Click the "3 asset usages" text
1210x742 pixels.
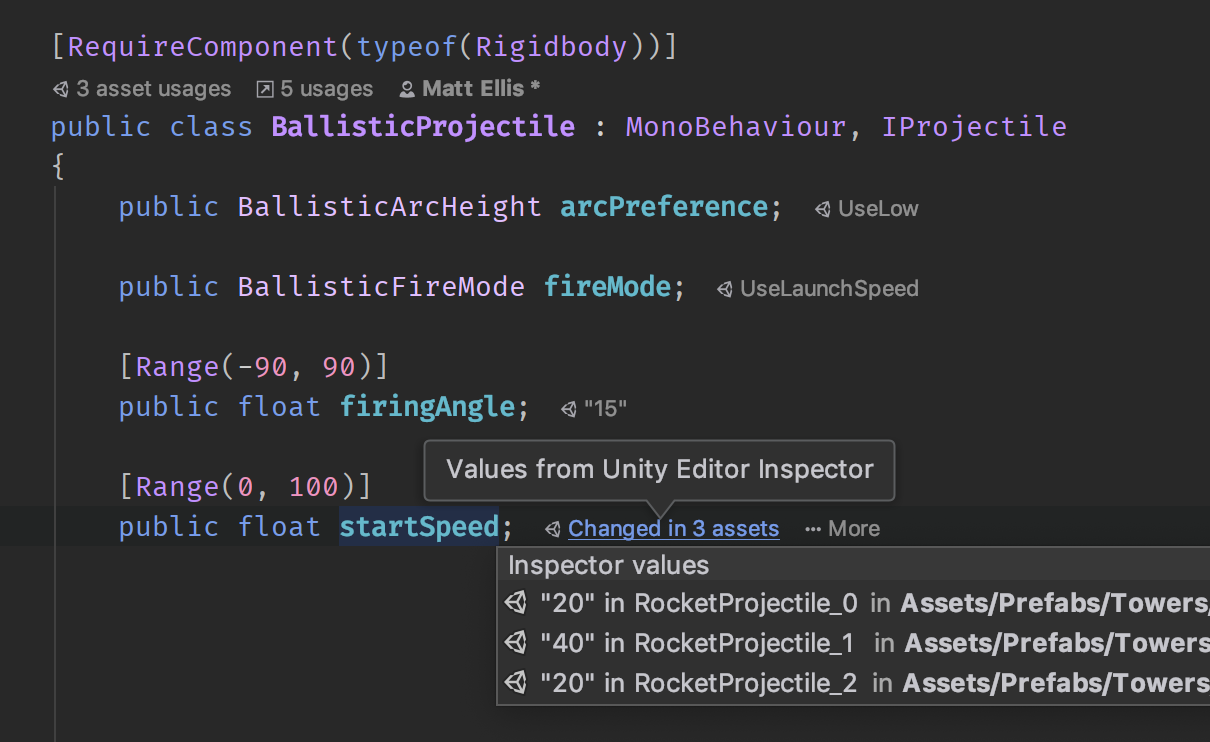(x=153, y=90)
